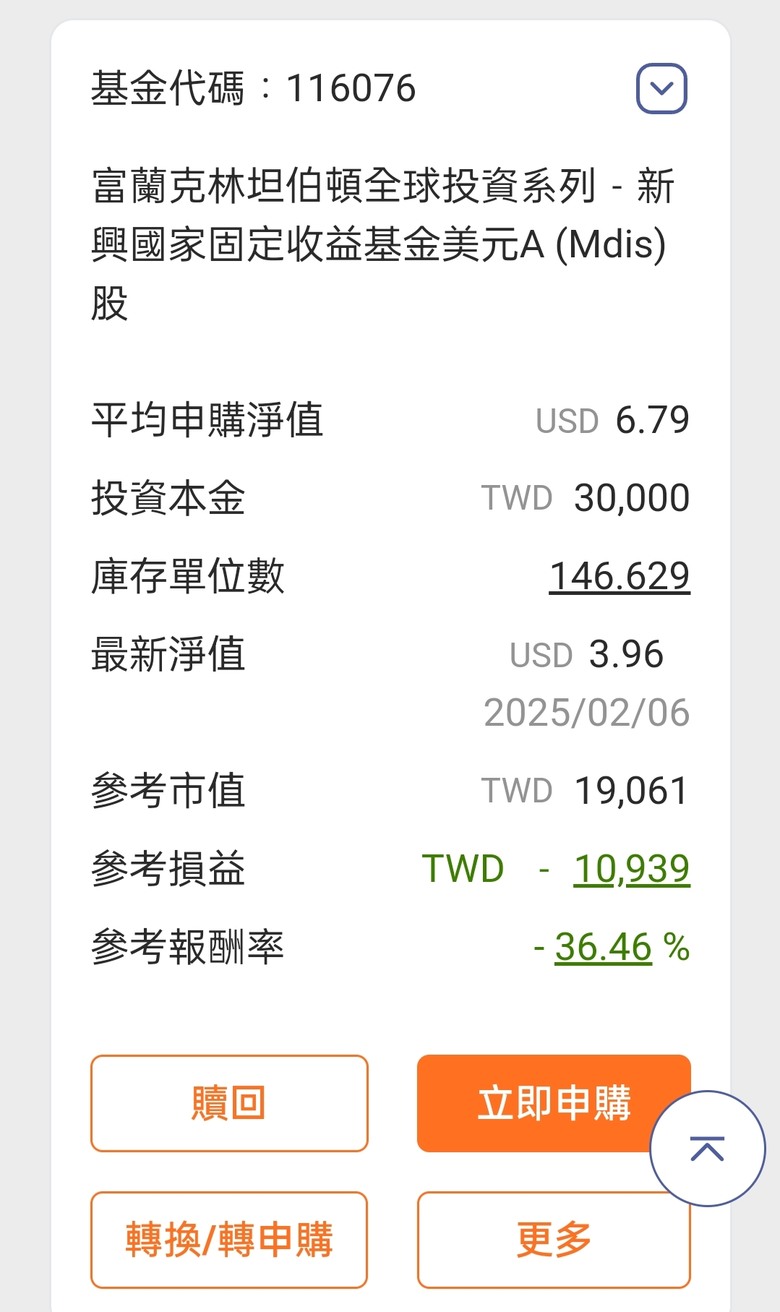Tap the TWD 30,000 principal value
Viewport: 780px width, 1312px height.
pyautogui.click(x=586, y=498)
